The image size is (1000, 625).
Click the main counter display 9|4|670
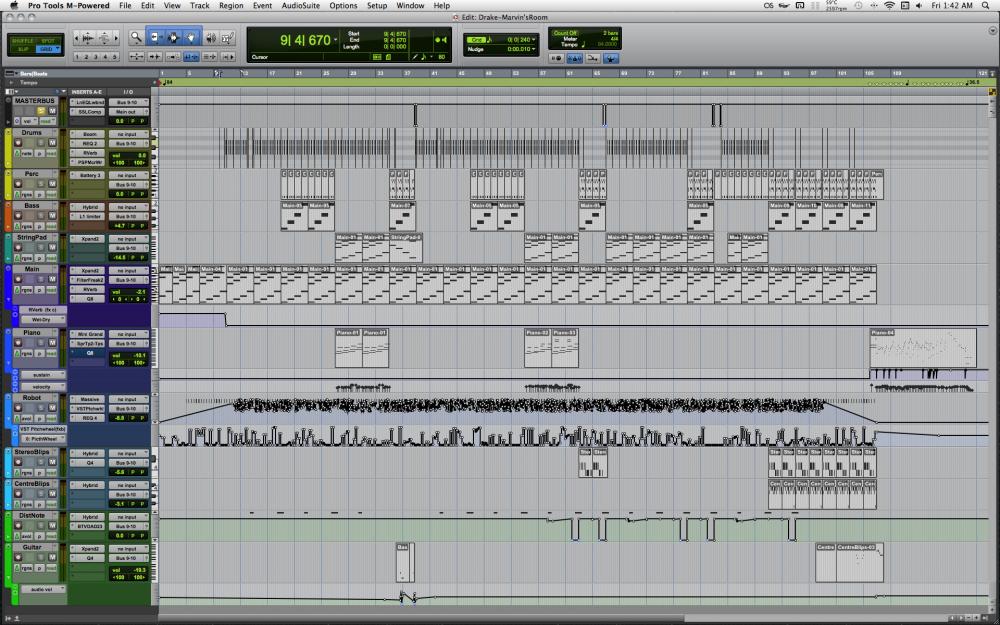292,40
